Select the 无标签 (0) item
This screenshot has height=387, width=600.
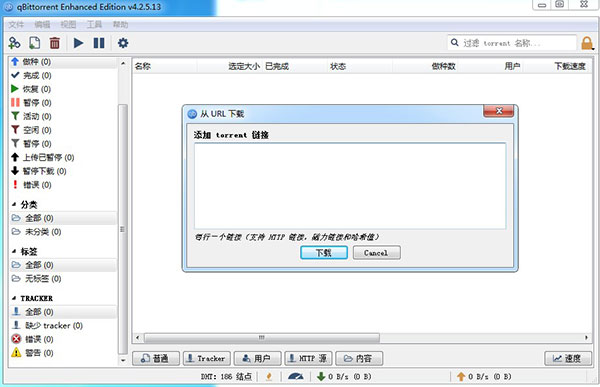pos(63,279)
